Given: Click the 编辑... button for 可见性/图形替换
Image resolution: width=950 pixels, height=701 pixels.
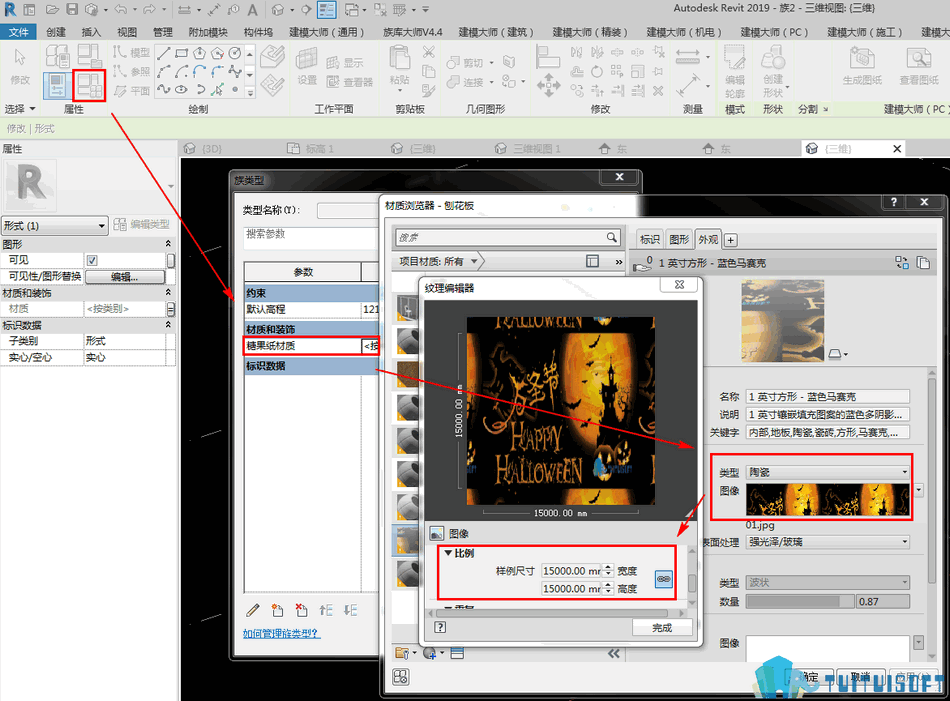Looking at the screenshot, I should pos(125,277).
